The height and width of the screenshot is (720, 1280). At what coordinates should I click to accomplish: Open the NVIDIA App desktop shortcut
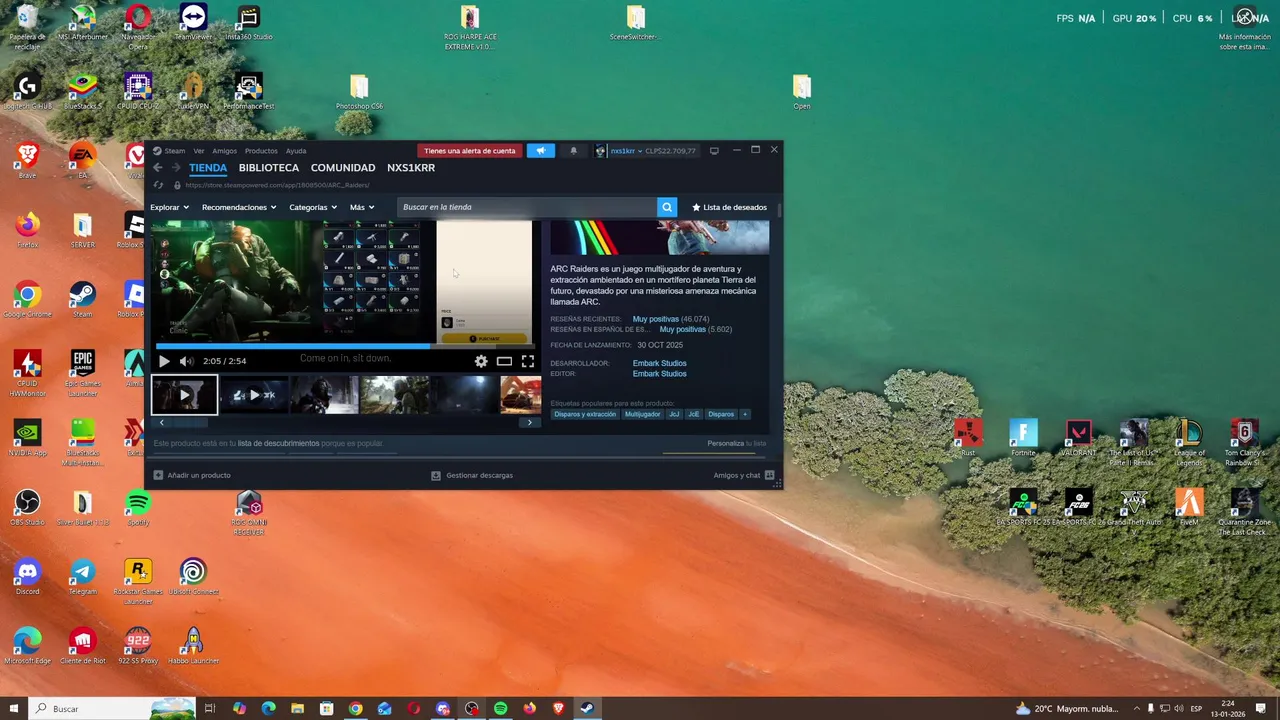(x=28, y=438)
